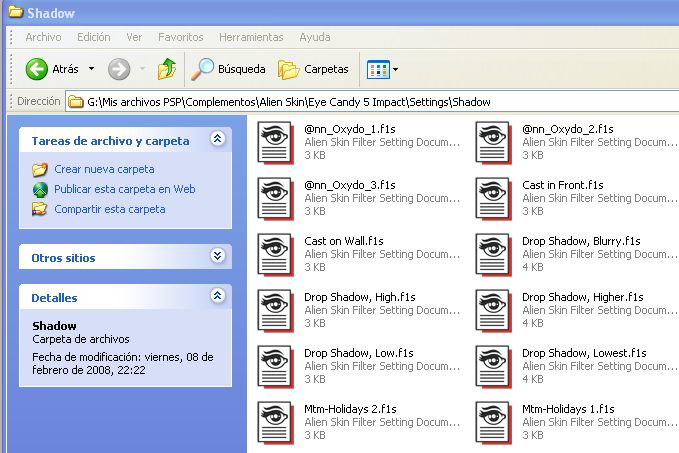Select Drop Shadow, Blurry.f1s file icon
This screenshot has height=453, width=679.
pyautogui.click(x=493, y=255)
